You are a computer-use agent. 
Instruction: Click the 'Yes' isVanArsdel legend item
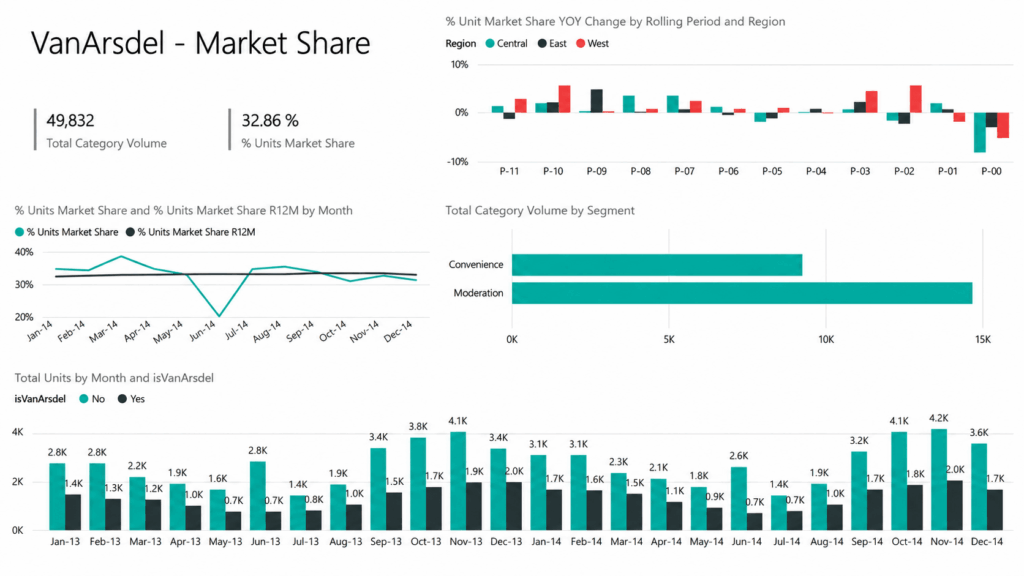click(131, 399)
